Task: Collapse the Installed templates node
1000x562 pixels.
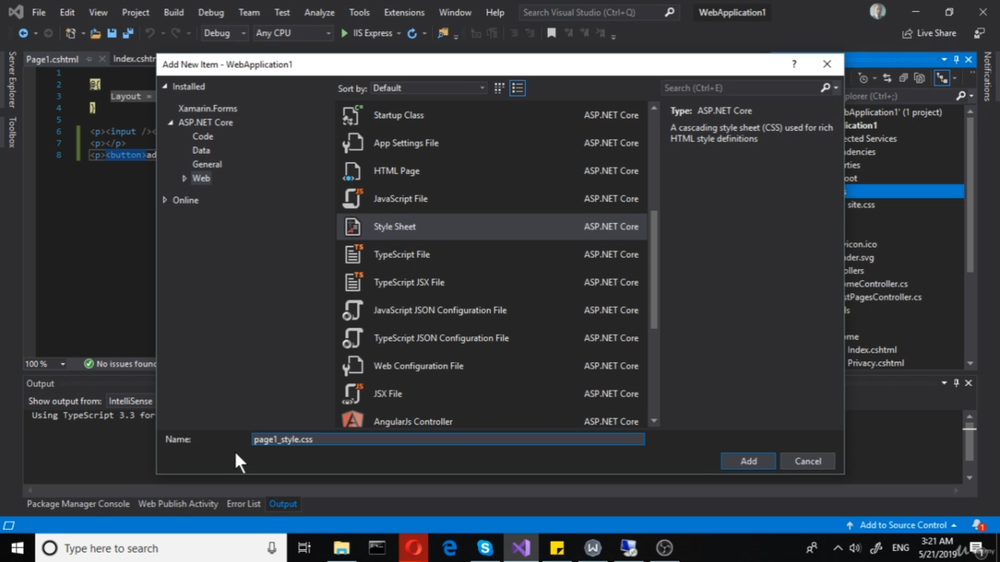Action: point(165,86)
